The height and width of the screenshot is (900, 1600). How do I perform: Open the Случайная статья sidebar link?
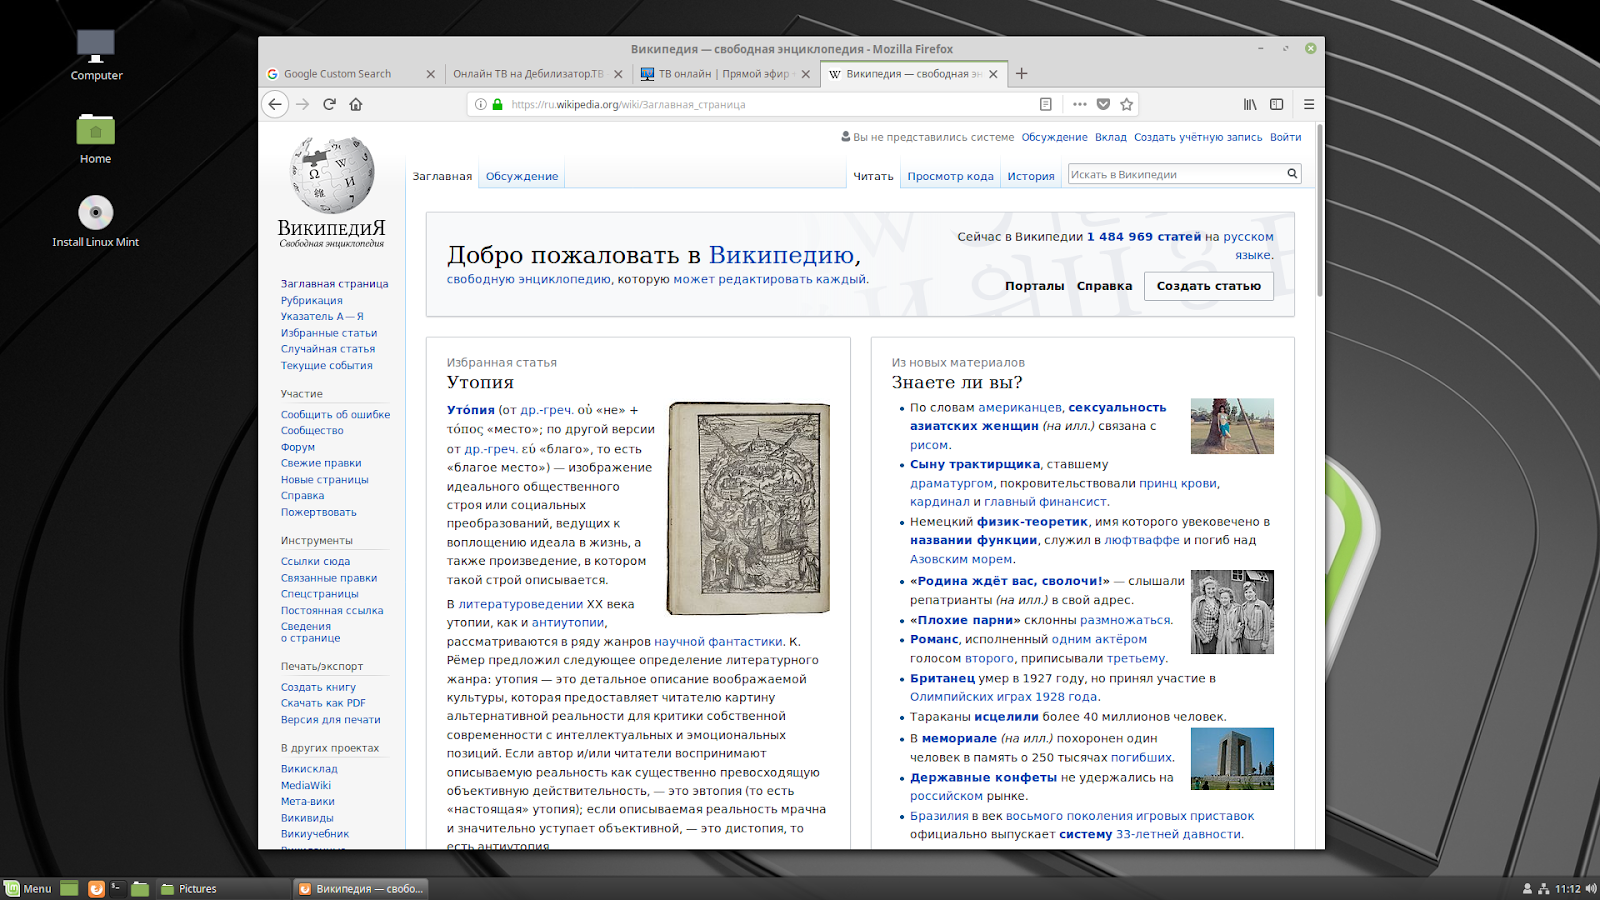click(328, 349)
